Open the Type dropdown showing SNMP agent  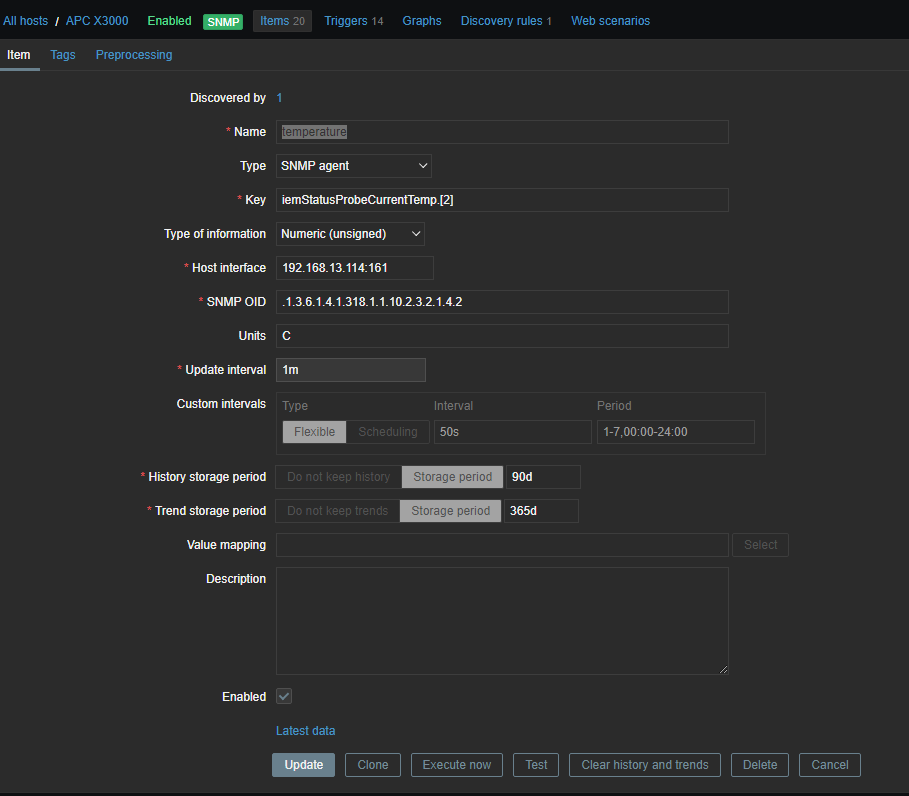click(x=353, y=166)
